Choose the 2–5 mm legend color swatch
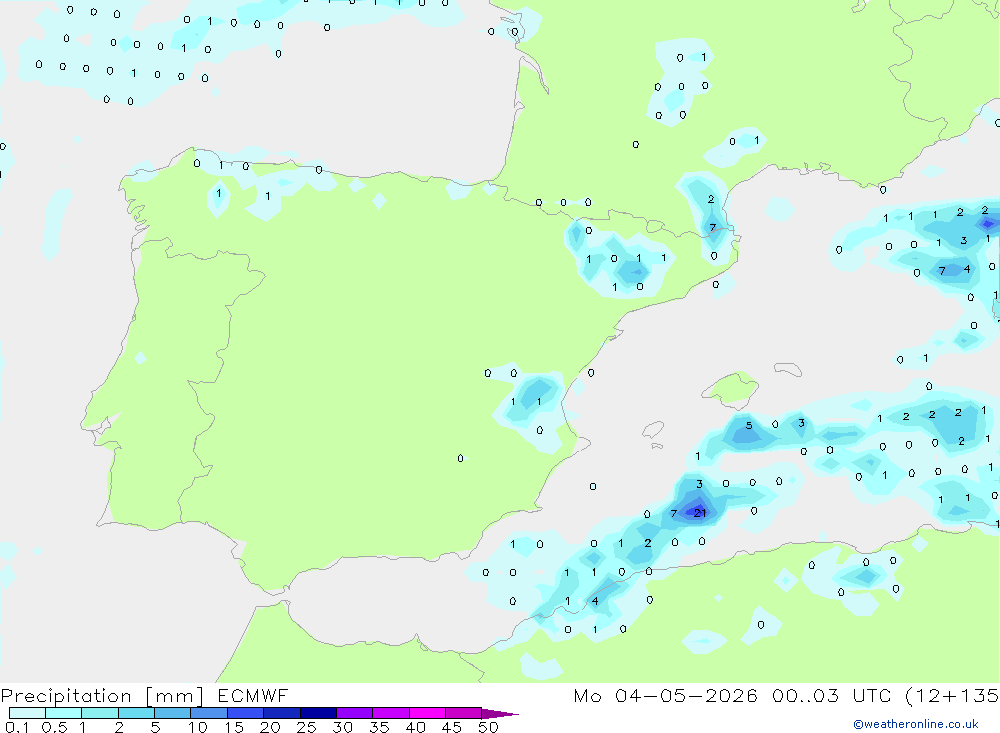 136,713
